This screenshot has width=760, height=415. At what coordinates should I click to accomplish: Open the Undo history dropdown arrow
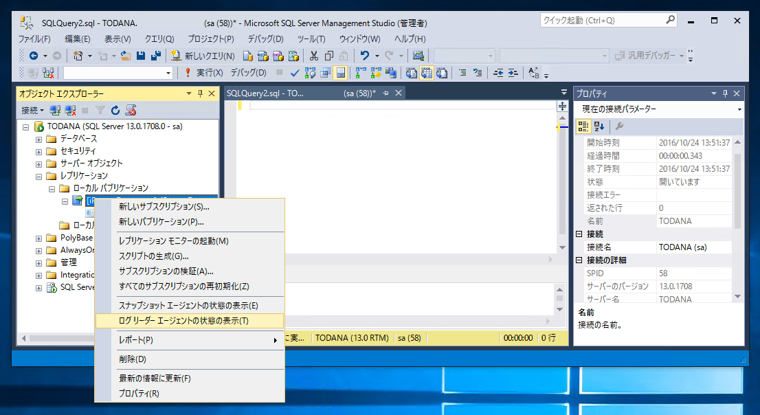(377, 56)
